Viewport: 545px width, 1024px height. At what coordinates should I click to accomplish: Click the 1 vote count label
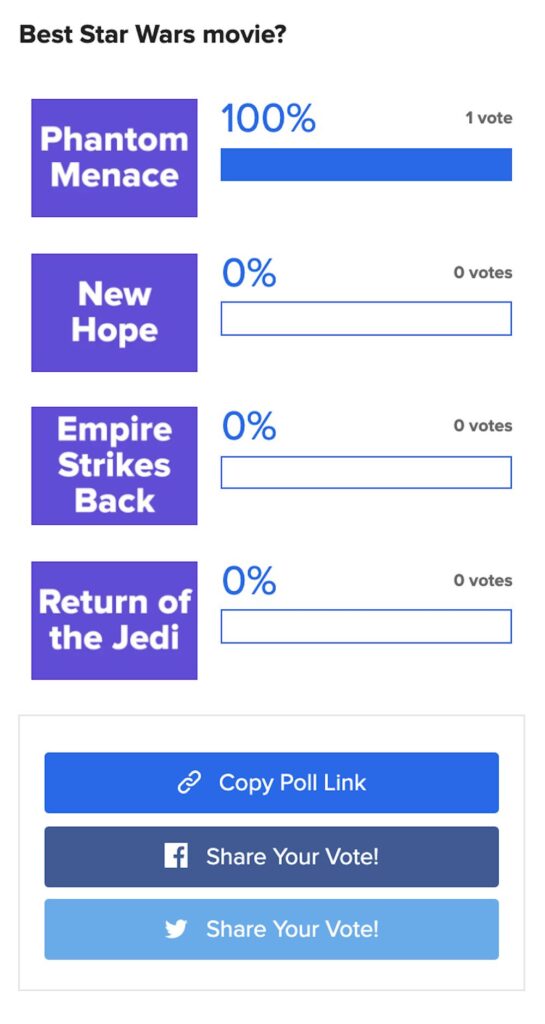489,118
